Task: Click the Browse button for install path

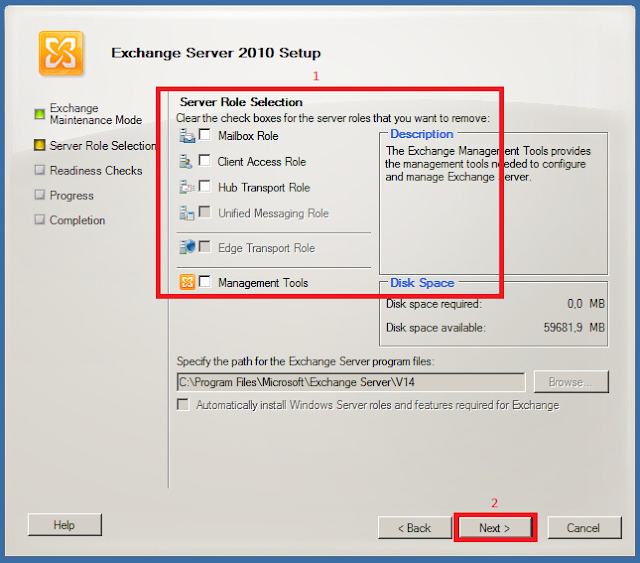Action: (571, 382)
